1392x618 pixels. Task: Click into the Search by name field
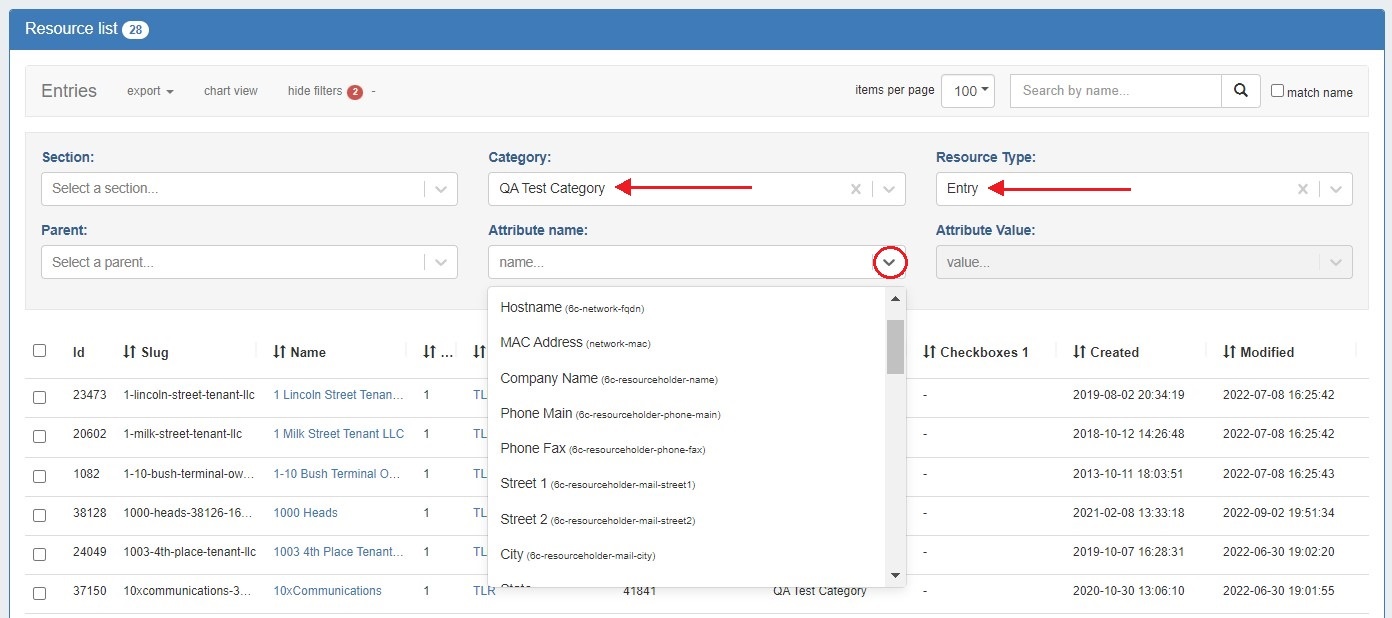pos(1115,91)
